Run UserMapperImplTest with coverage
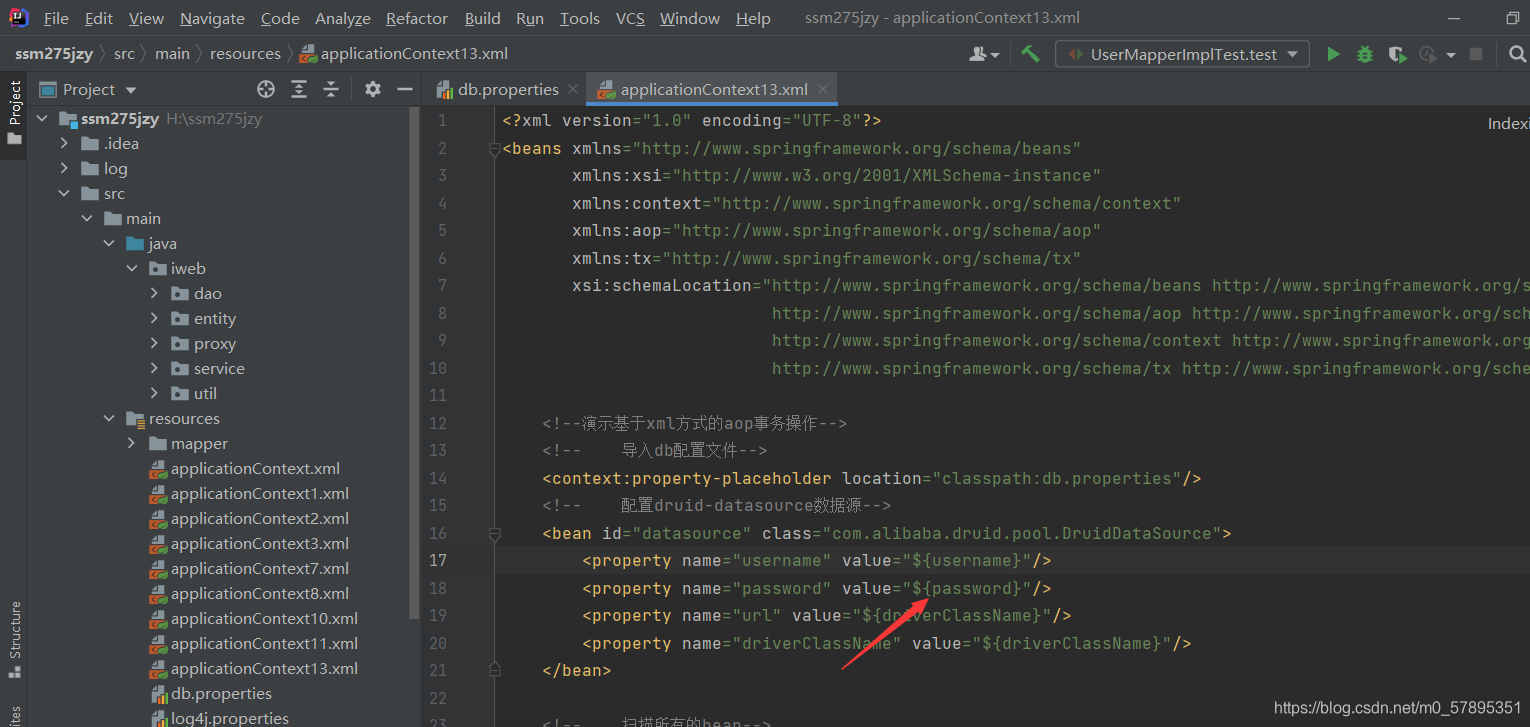 (1396, 54)
